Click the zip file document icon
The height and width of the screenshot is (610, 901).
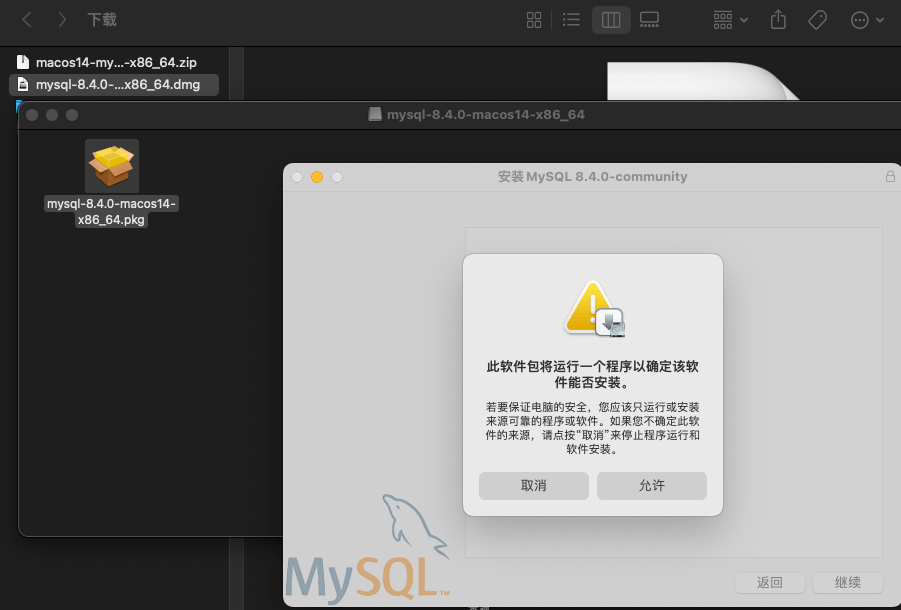point(22,62)
